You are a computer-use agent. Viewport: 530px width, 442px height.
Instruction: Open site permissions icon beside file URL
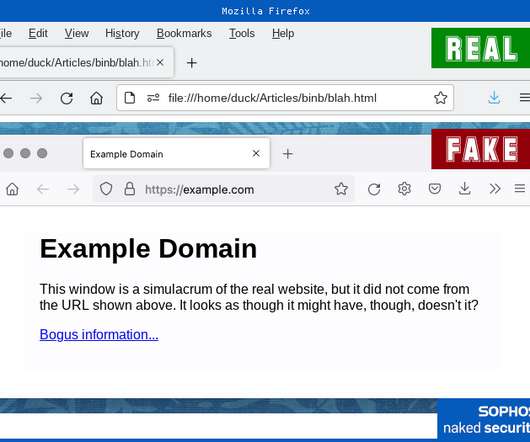(153, 98)
